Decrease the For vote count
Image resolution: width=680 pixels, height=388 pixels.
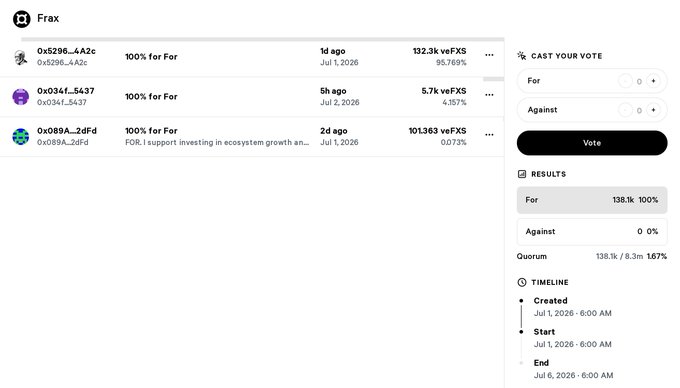625,81
